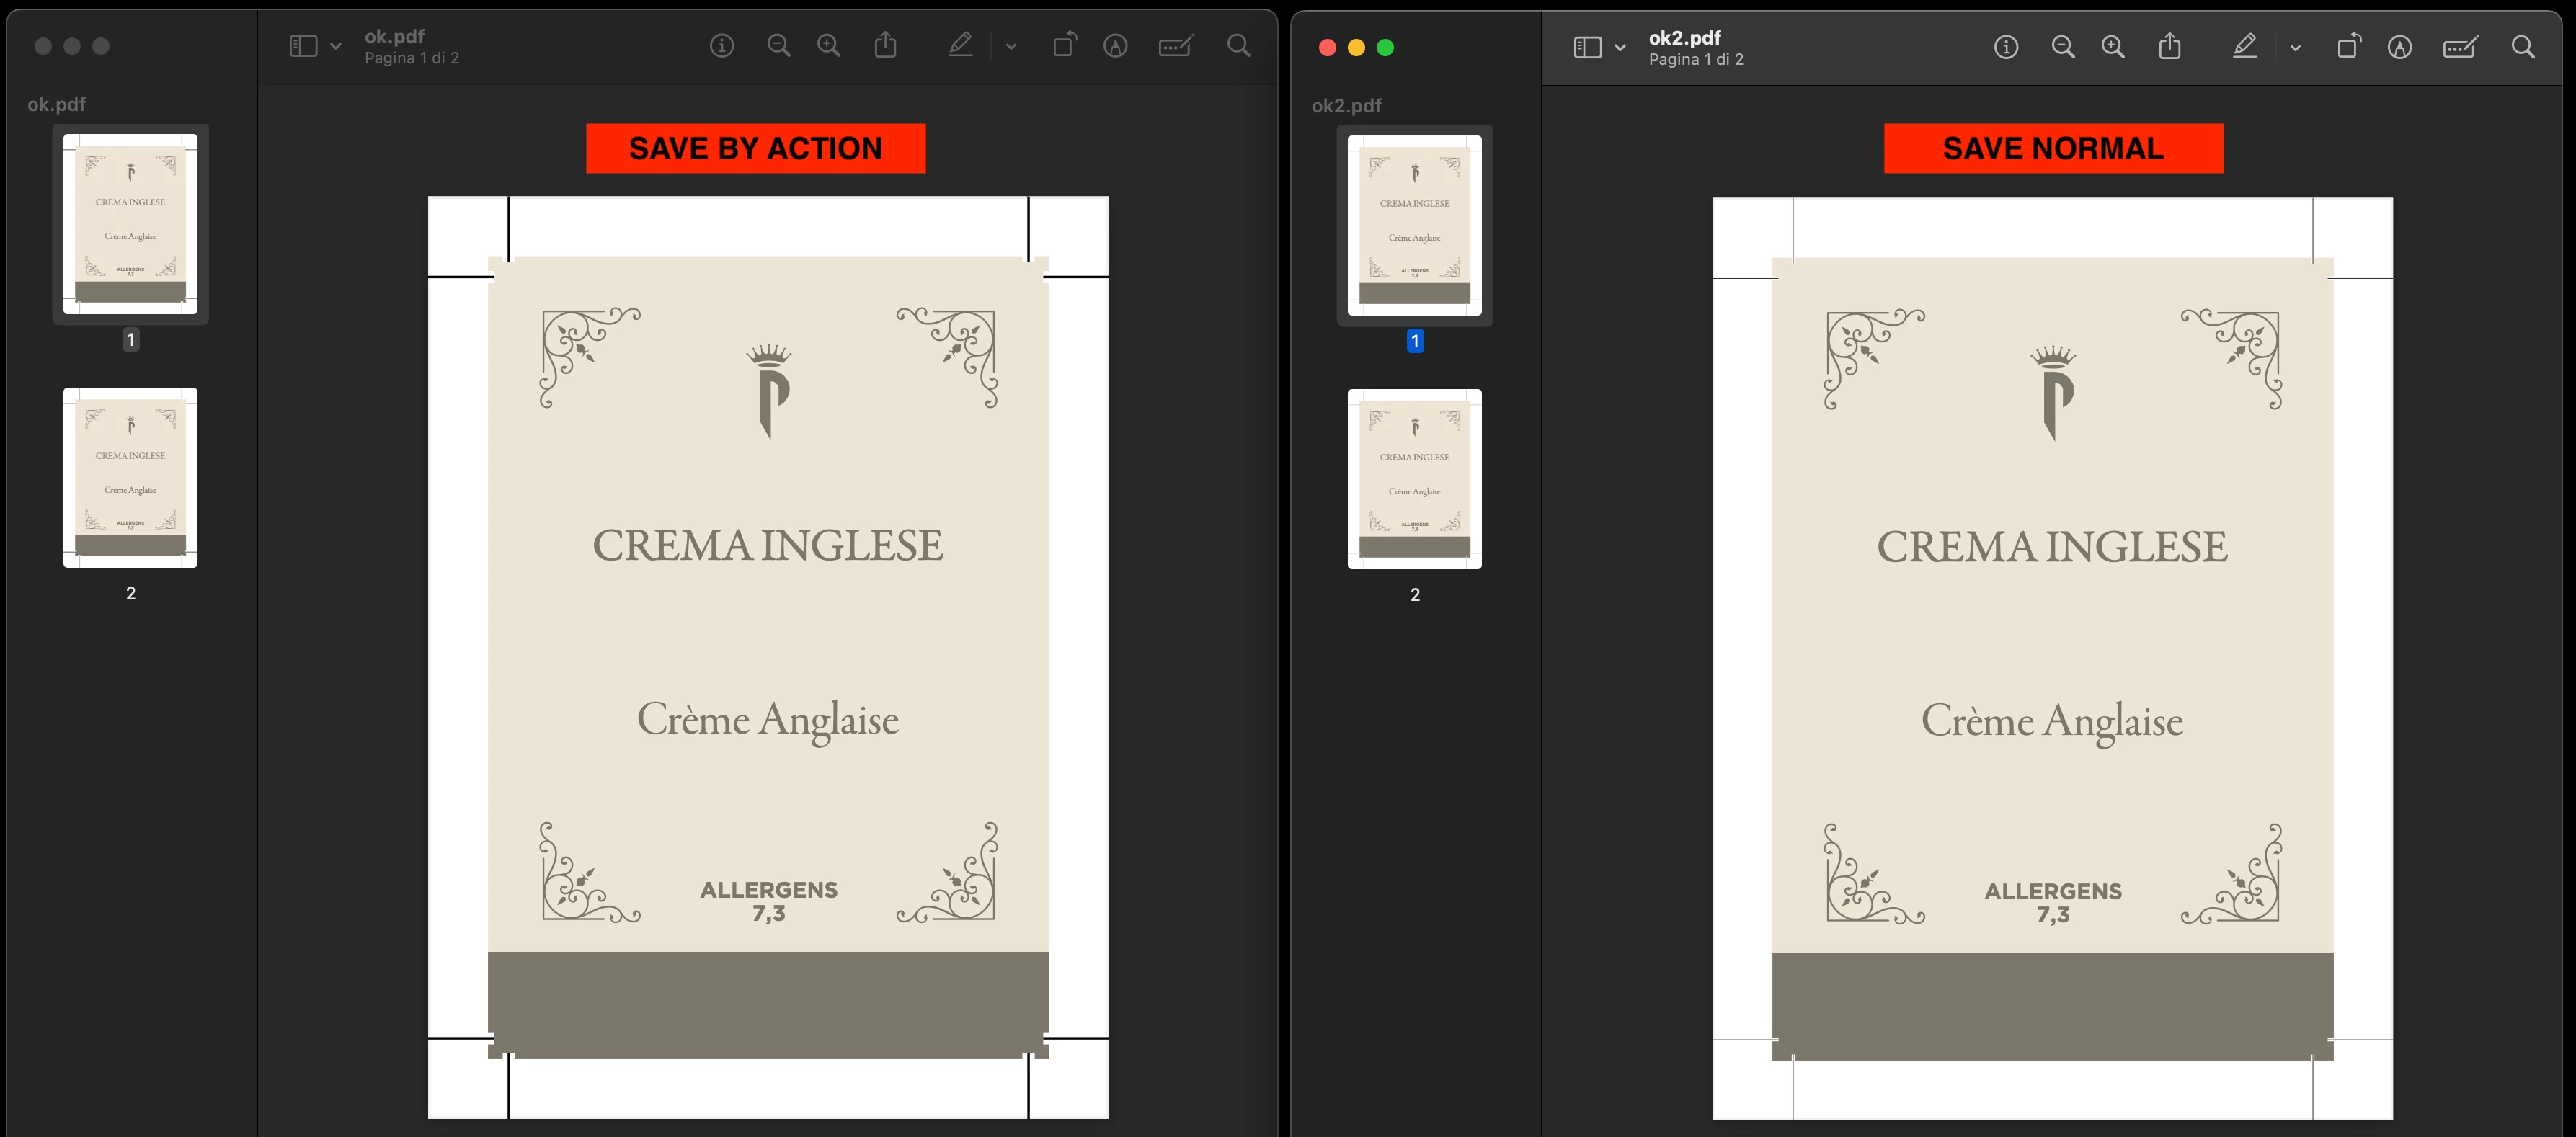Image resolution: width=2576 pixels, height=1137 pixels.
Task: Open form filling tool in ok2.pdf
Action: [x=2459, y=47]
